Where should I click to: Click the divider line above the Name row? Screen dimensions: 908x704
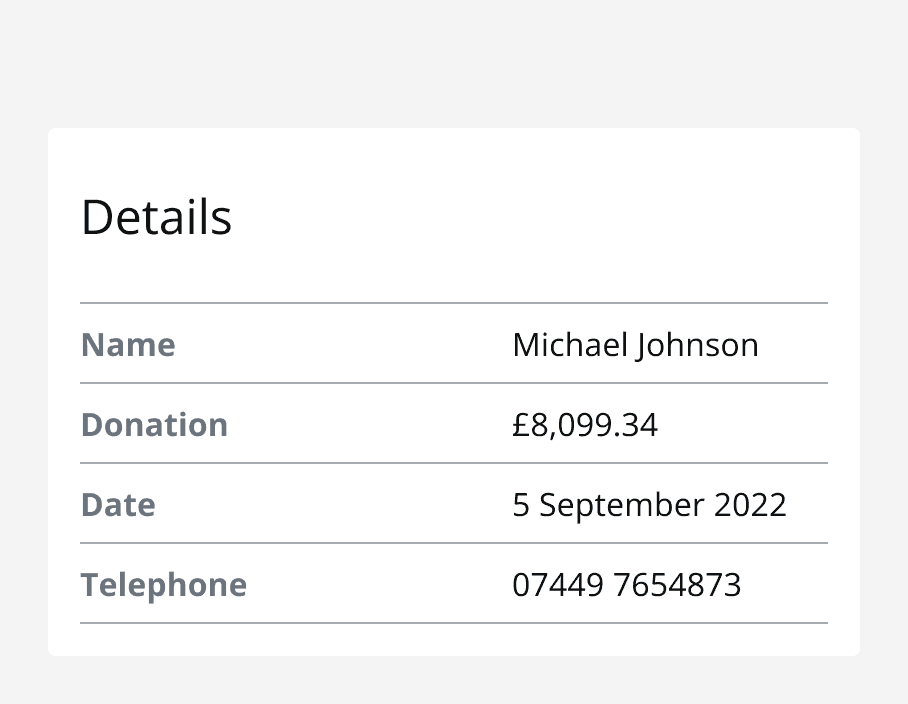[x=454, y=303]
